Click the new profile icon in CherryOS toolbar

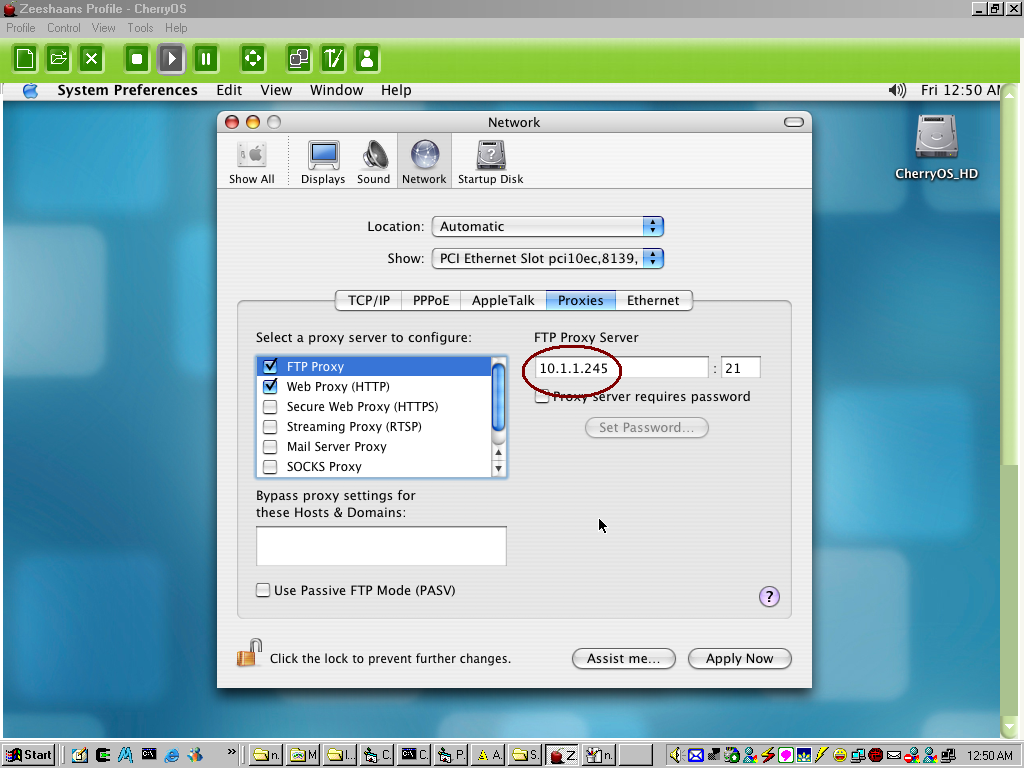[x=25, y=59]
